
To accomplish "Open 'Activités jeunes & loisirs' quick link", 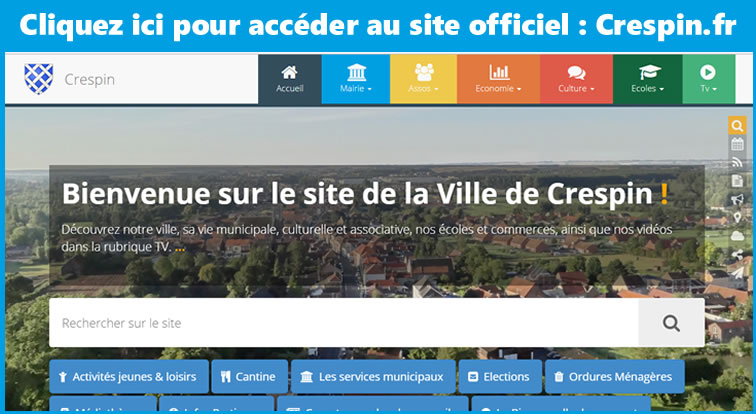I will (129, 376).
